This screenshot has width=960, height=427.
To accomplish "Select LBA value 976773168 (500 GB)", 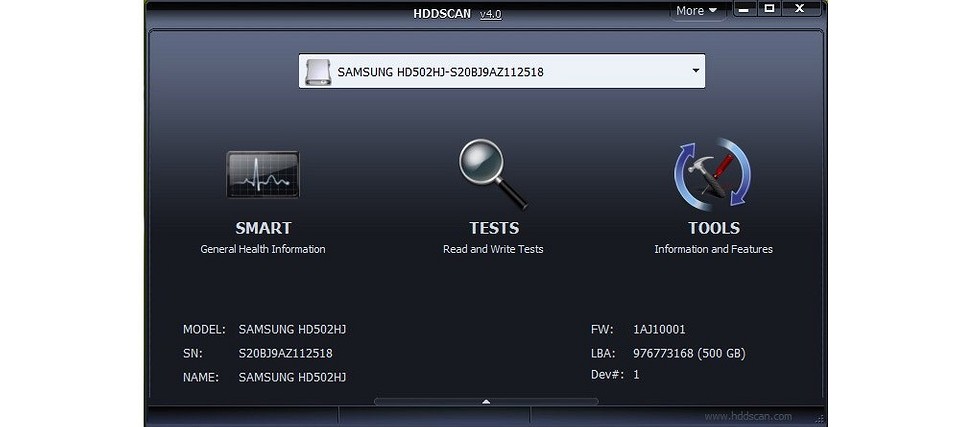I will [689, 353].
